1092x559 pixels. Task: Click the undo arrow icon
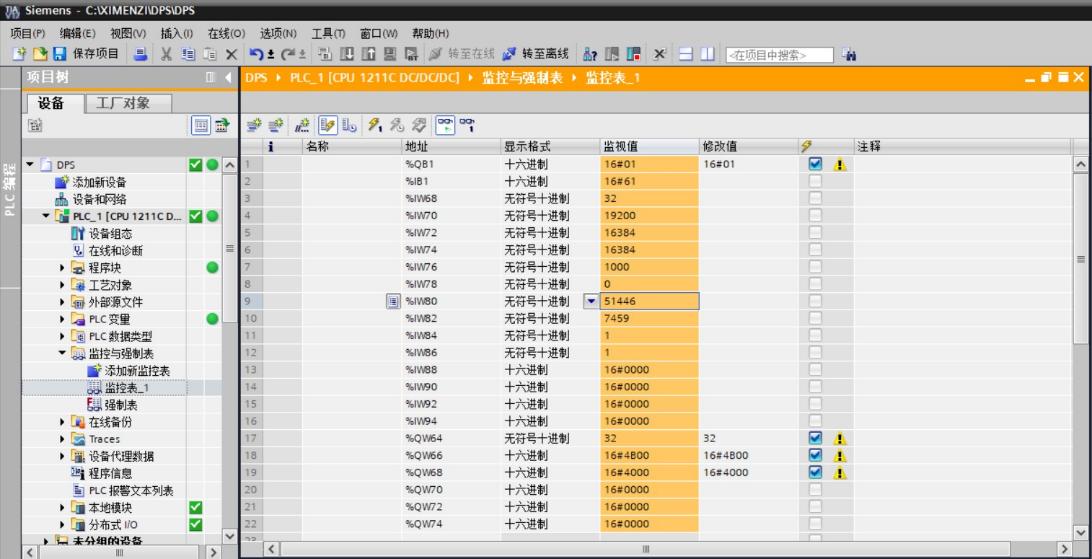click(x=256, y=53)
